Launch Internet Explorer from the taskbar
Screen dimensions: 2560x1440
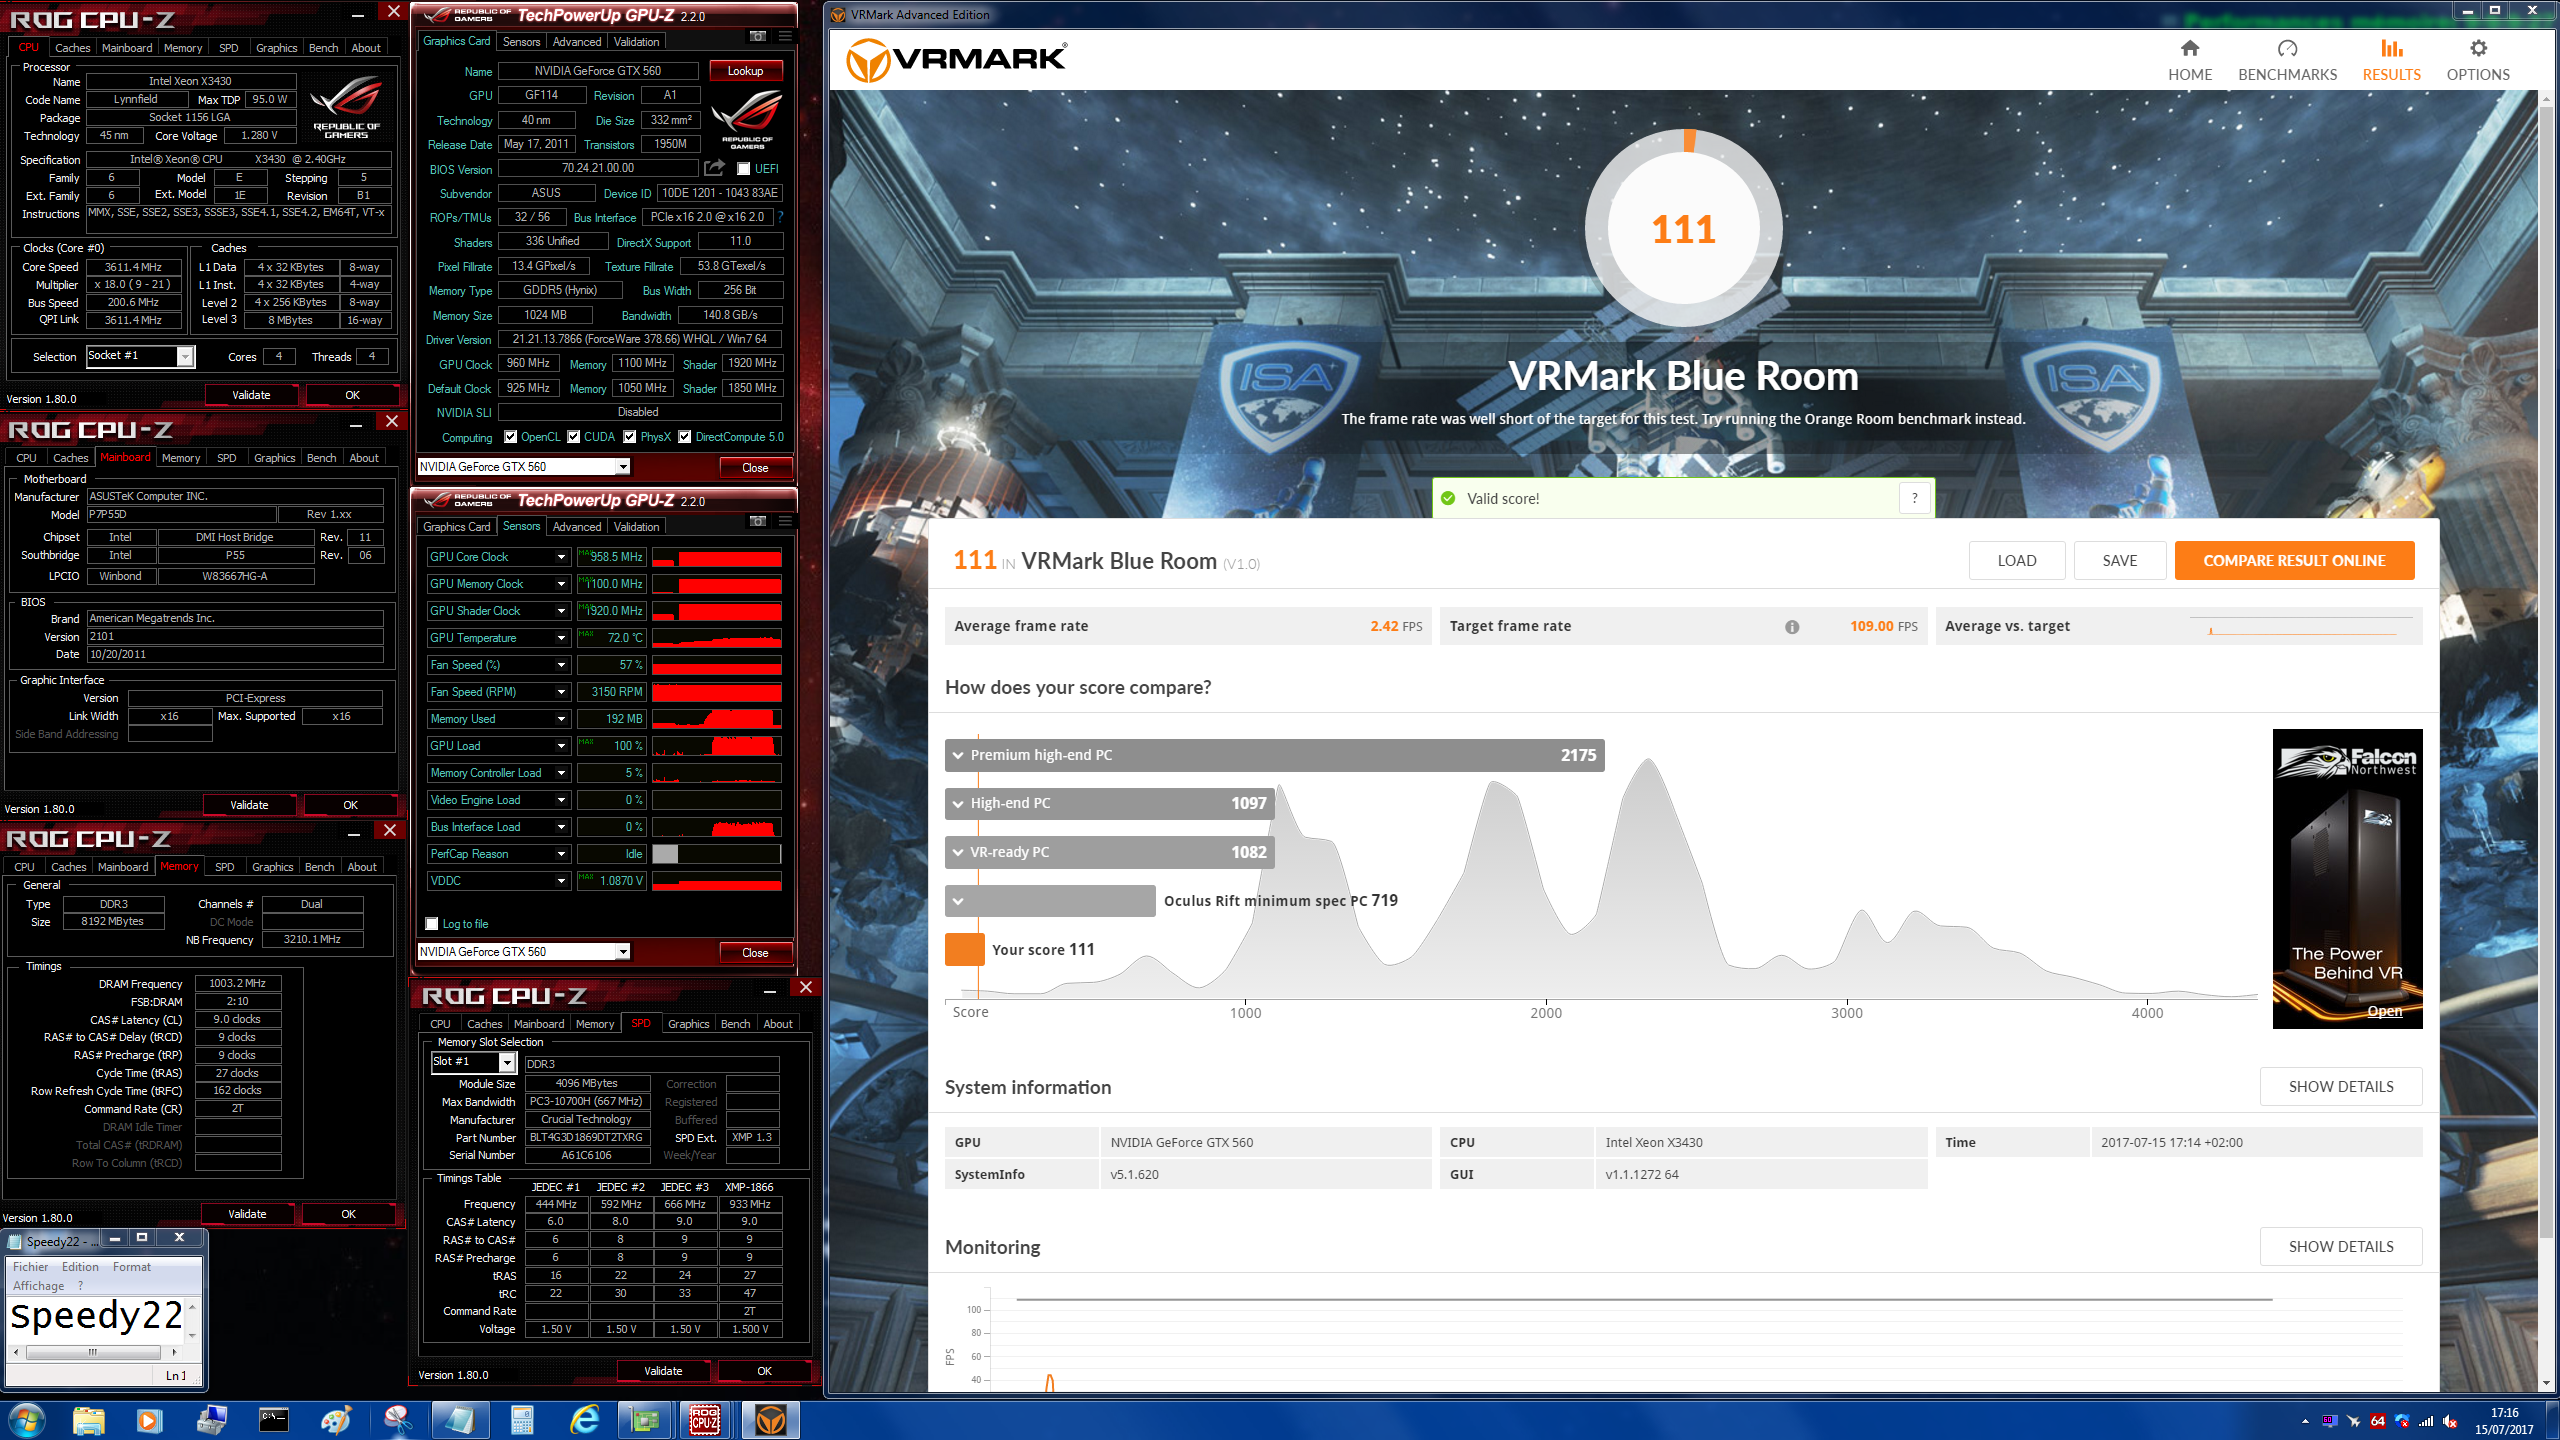pyautogui.click(x=583, y=1420)
